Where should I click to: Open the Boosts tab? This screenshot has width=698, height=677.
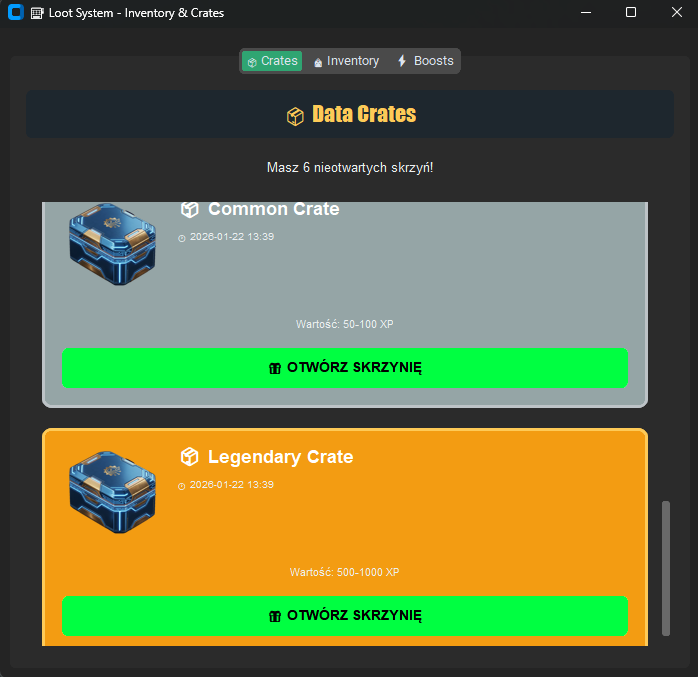pyautogui.click(x=425, y=61)
